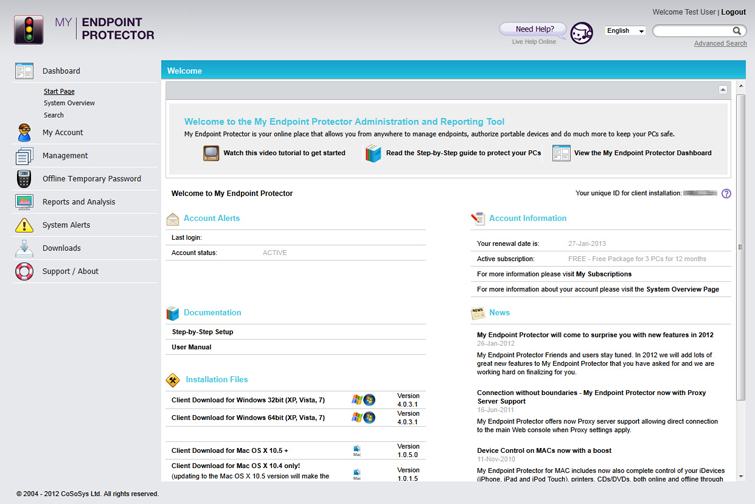Click the content scrollbar down arrow

pos(741,477)
